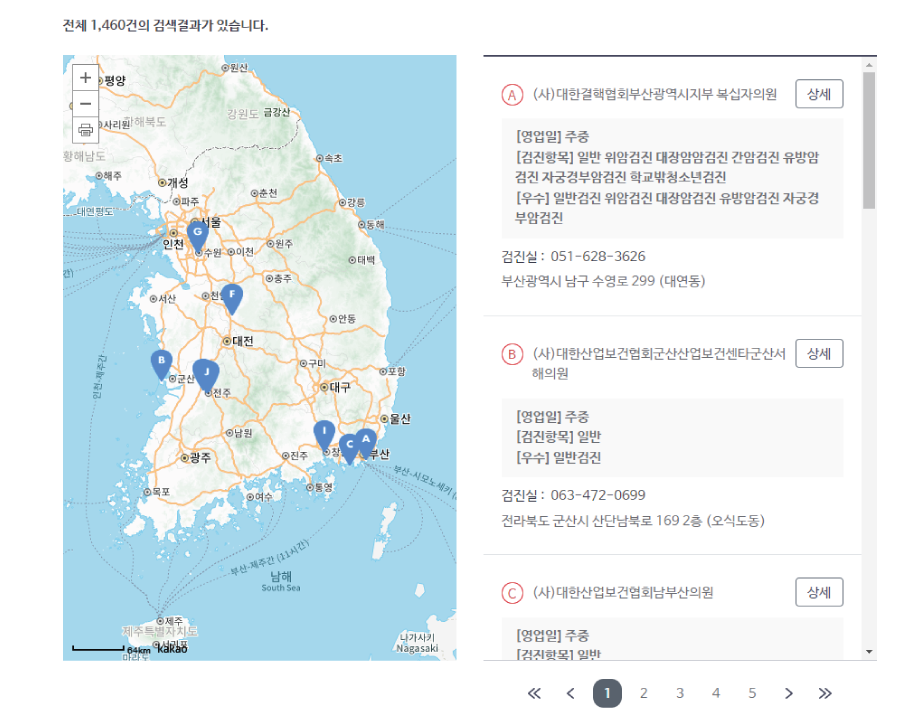Open 상세 for the 군산산업보건센타 clinic

click(819, 353)
